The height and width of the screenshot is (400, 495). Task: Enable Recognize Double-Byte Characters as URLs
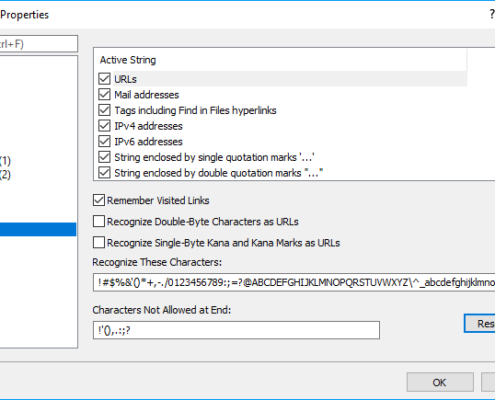coord(99,221)
